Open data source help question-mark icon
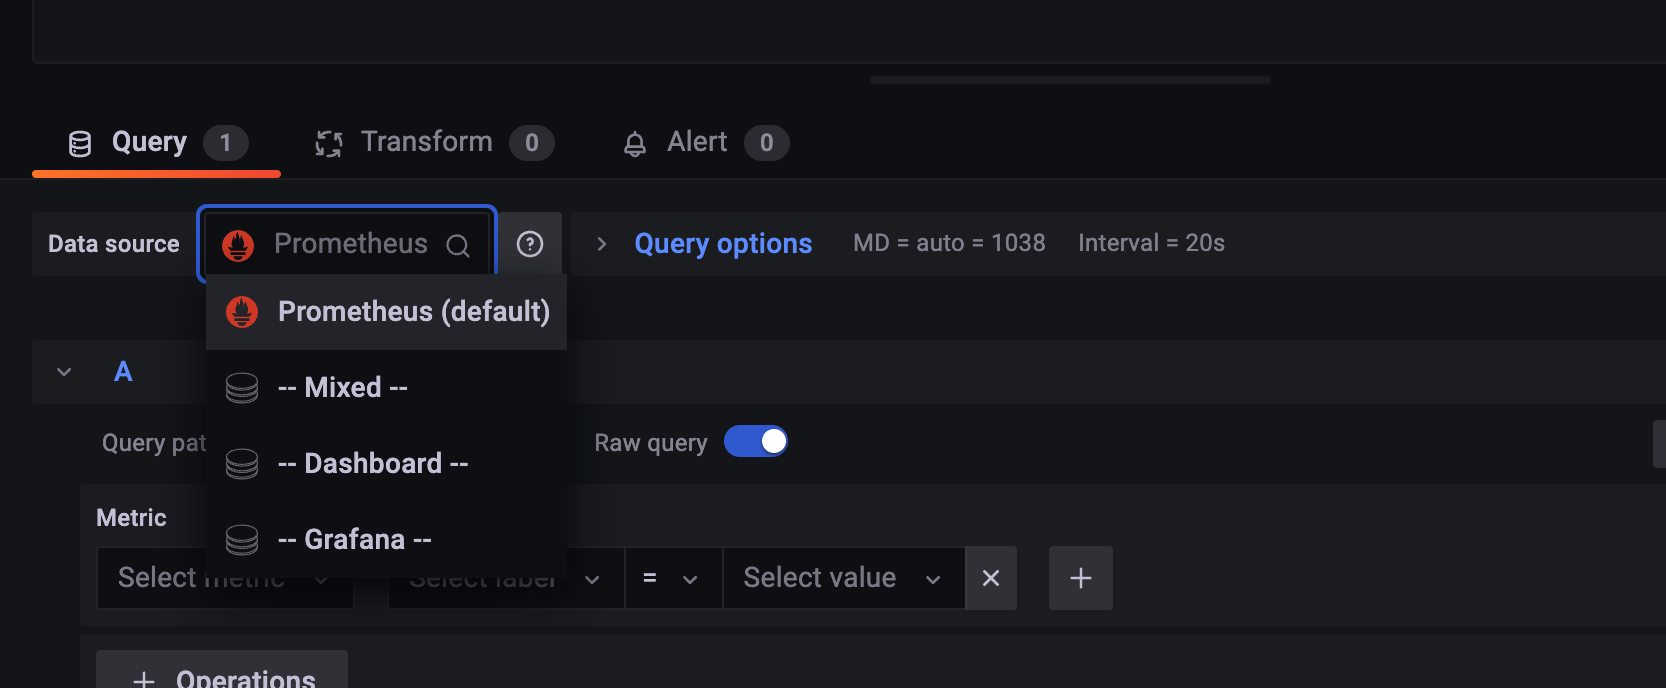Viewport: 1666px width, 688px height. pyautogui.click(x=530, y=244)
